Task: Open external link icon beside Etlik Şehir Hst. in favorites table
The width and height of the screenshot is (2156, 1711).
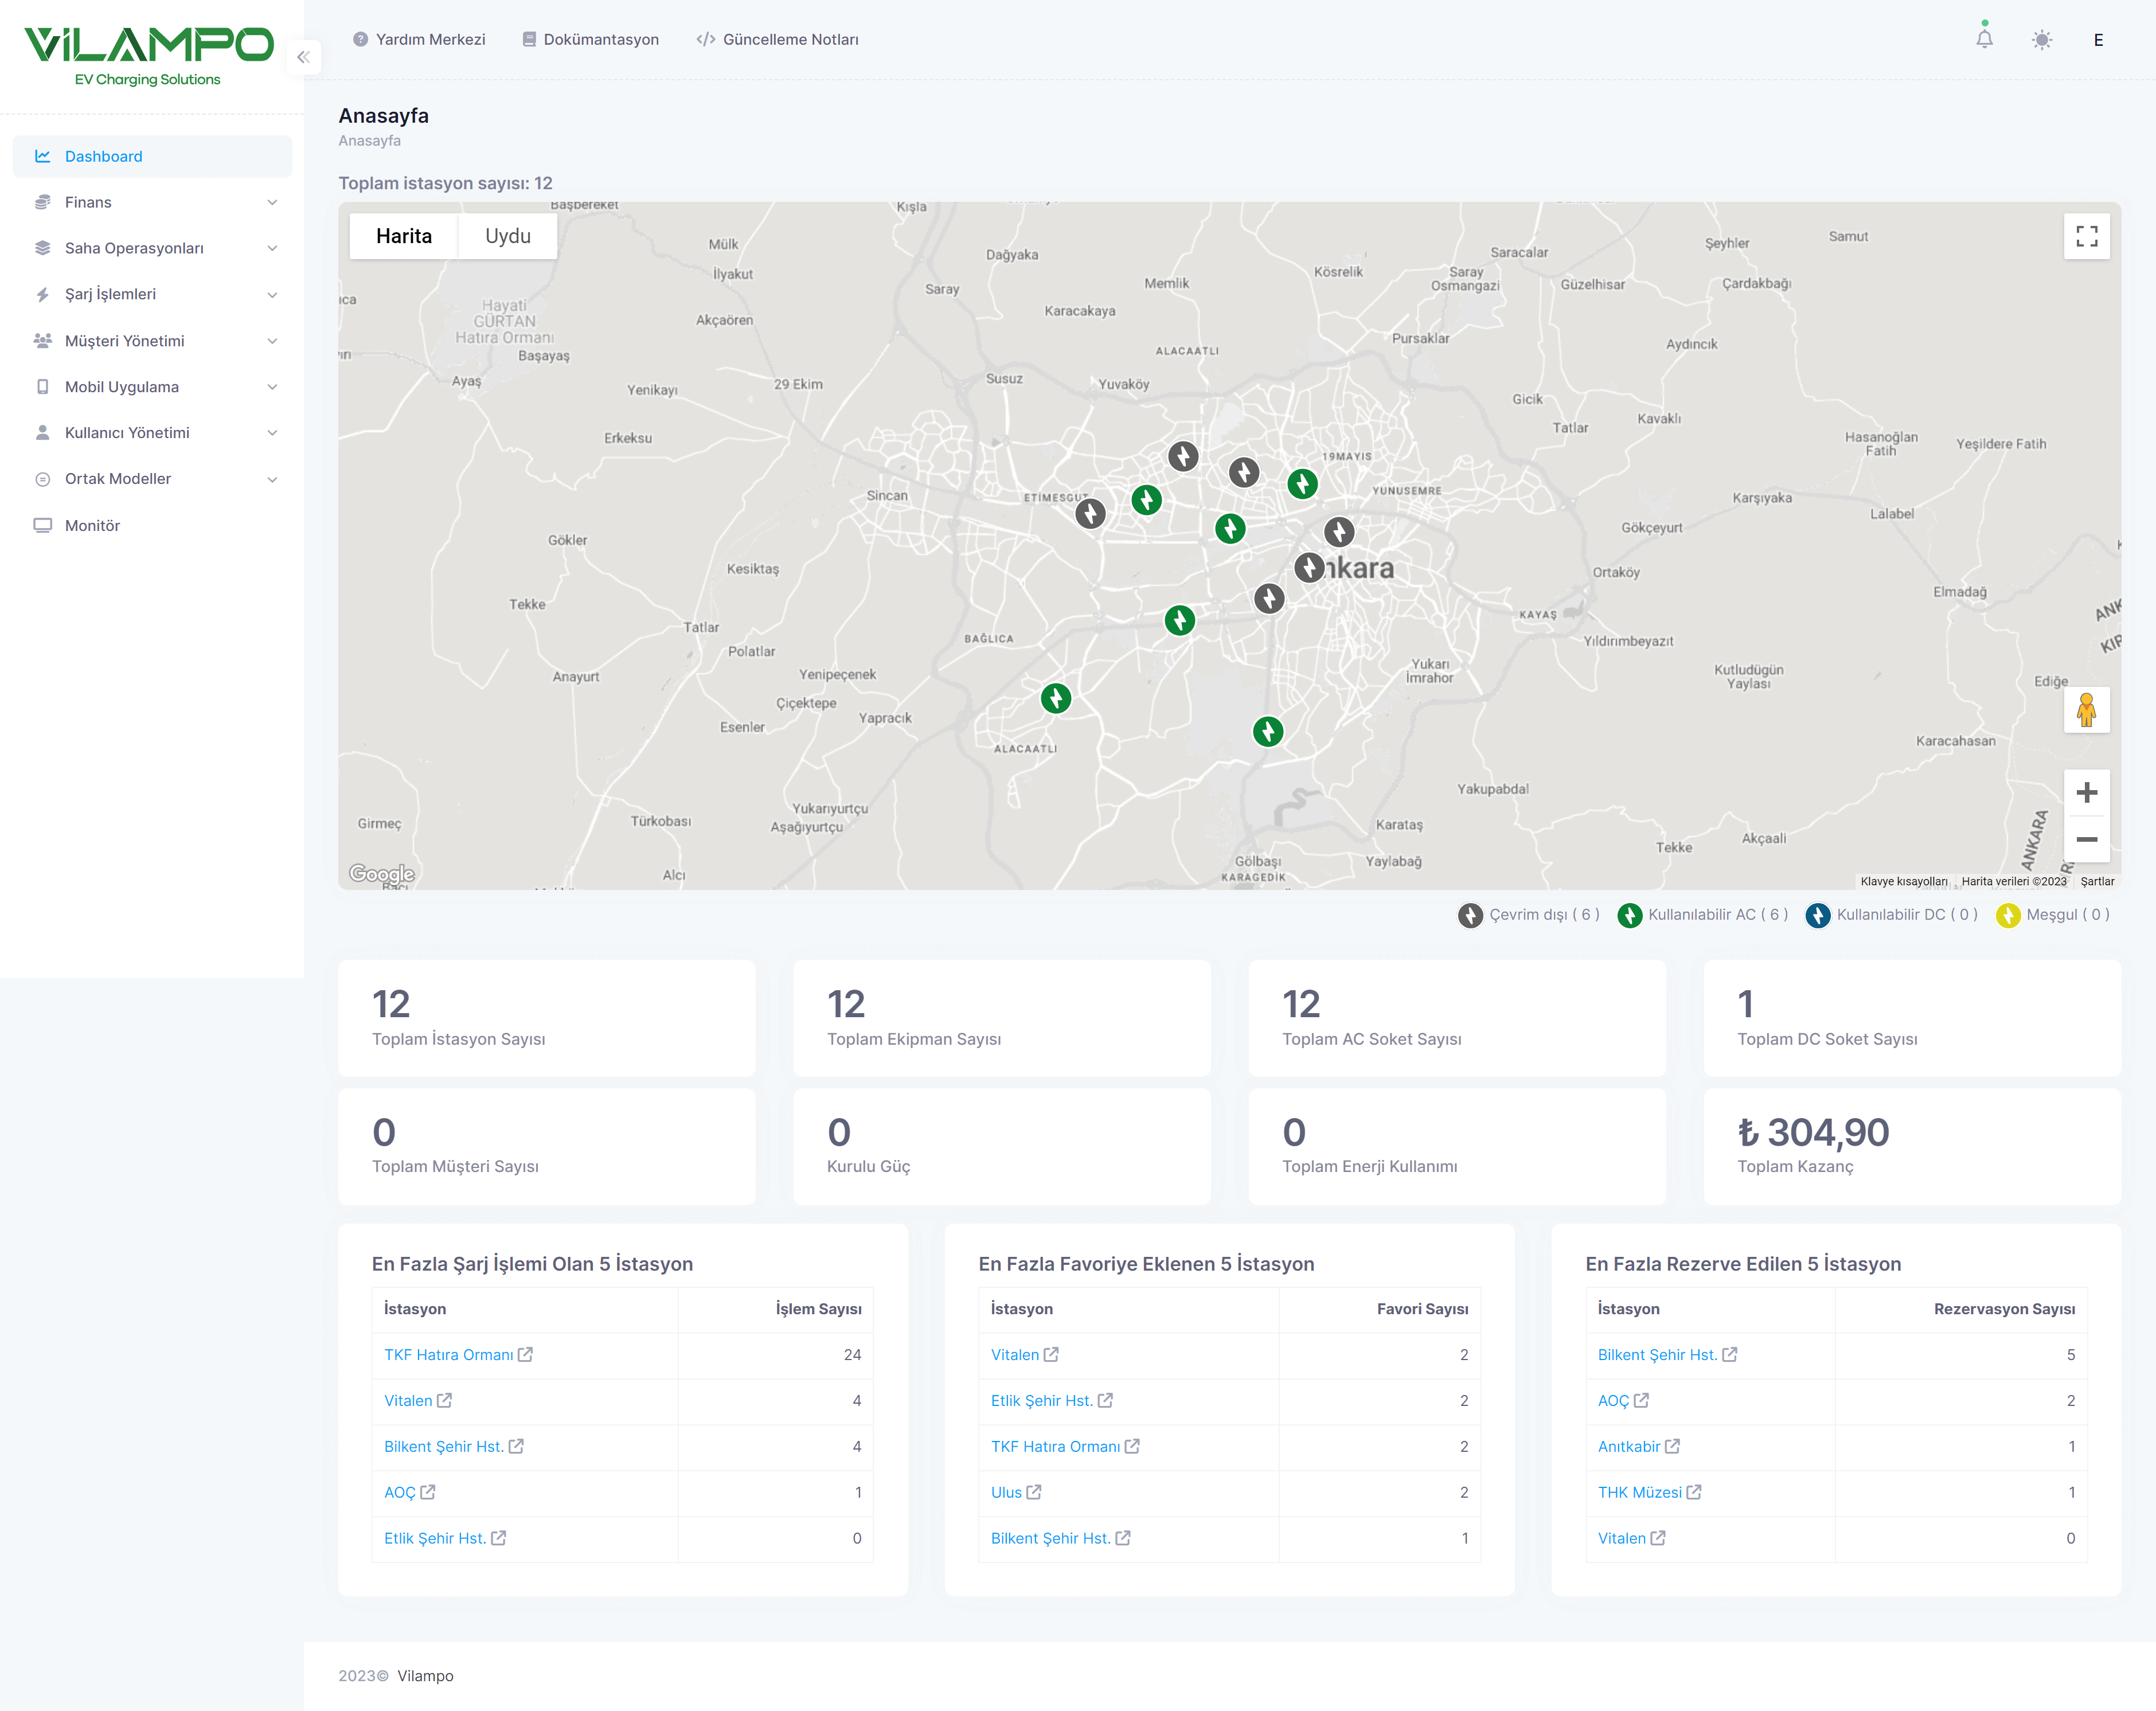Action: coord(1105,1401)
